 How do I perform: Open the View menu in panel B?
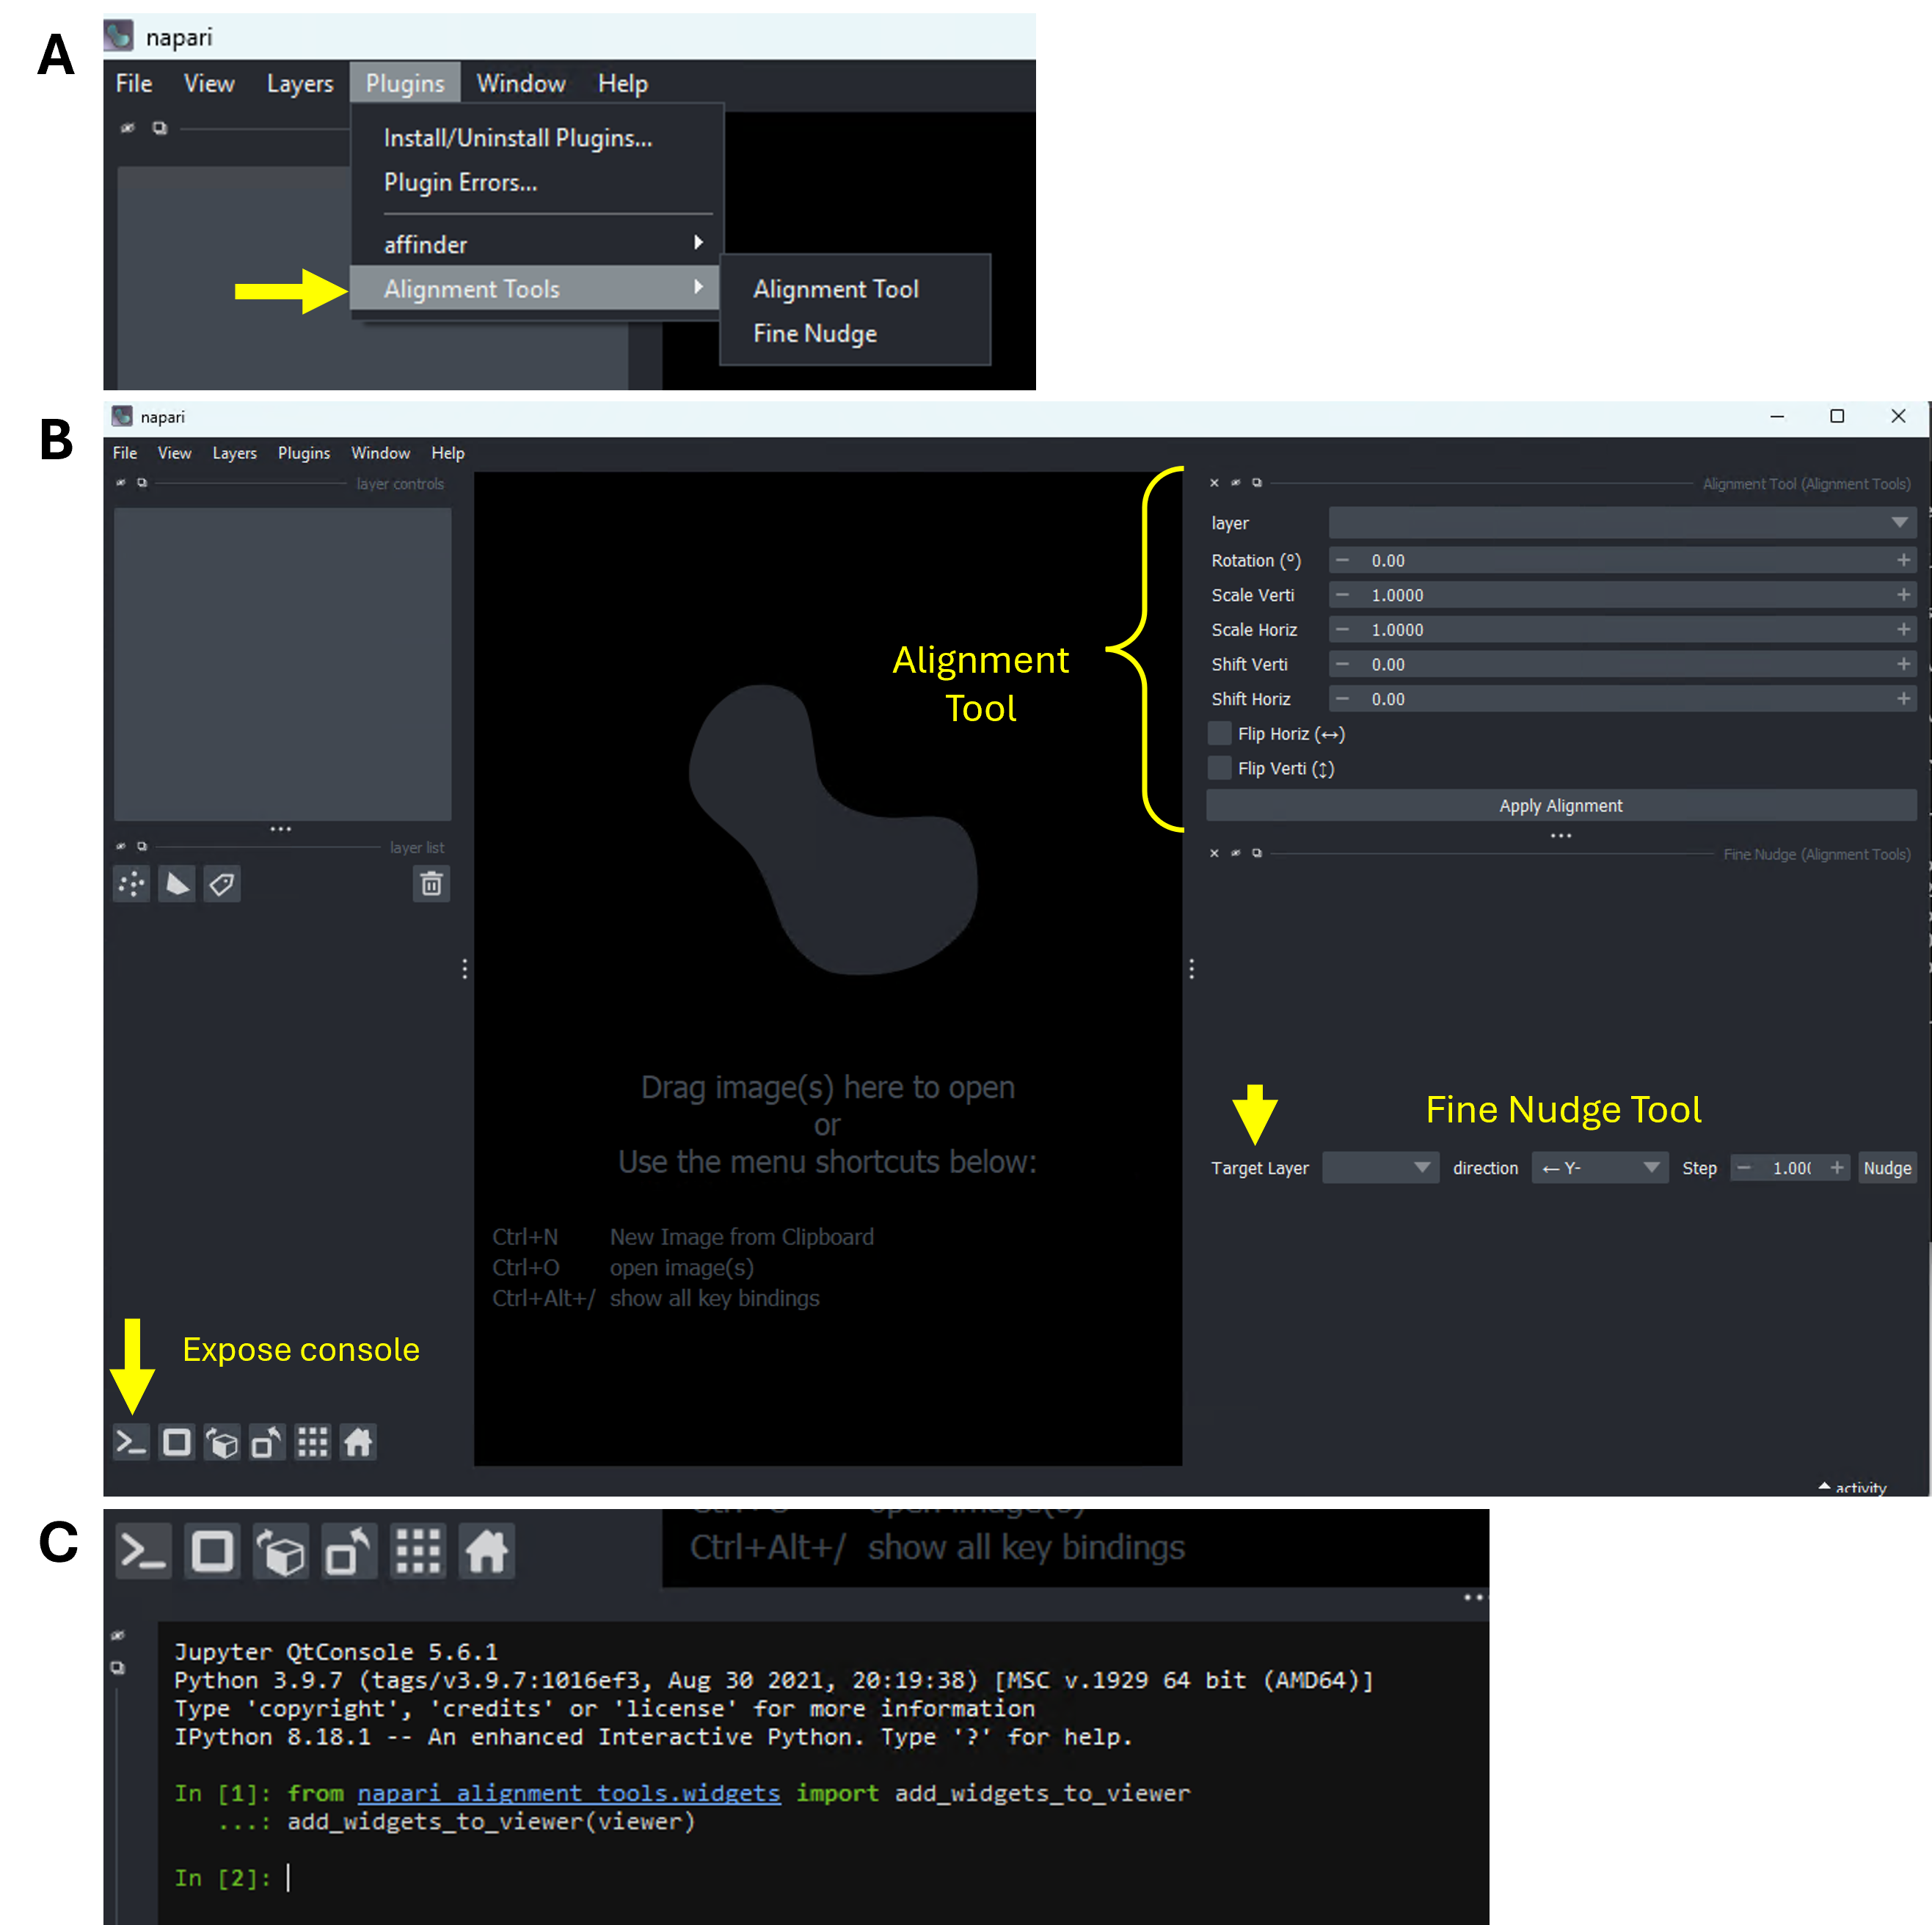pyautogui.click(x=174, y=453)
